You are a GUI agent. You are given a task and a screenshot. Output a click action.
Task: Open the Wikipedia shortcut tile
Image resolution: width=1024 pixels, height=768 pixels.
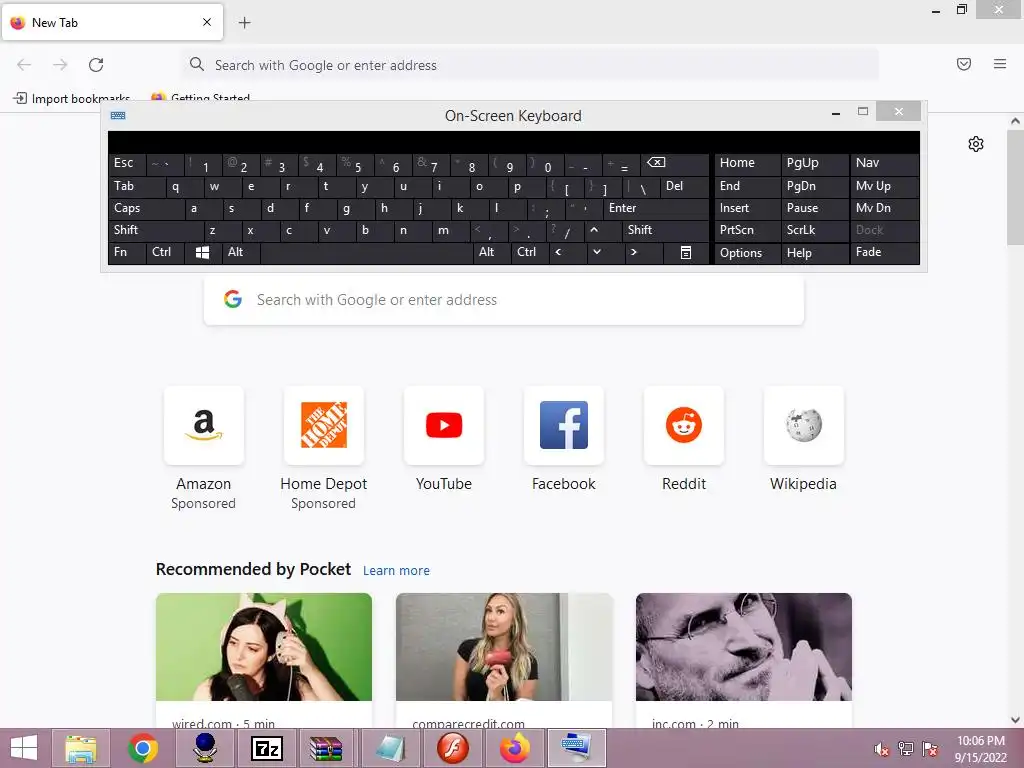(803, 425)
